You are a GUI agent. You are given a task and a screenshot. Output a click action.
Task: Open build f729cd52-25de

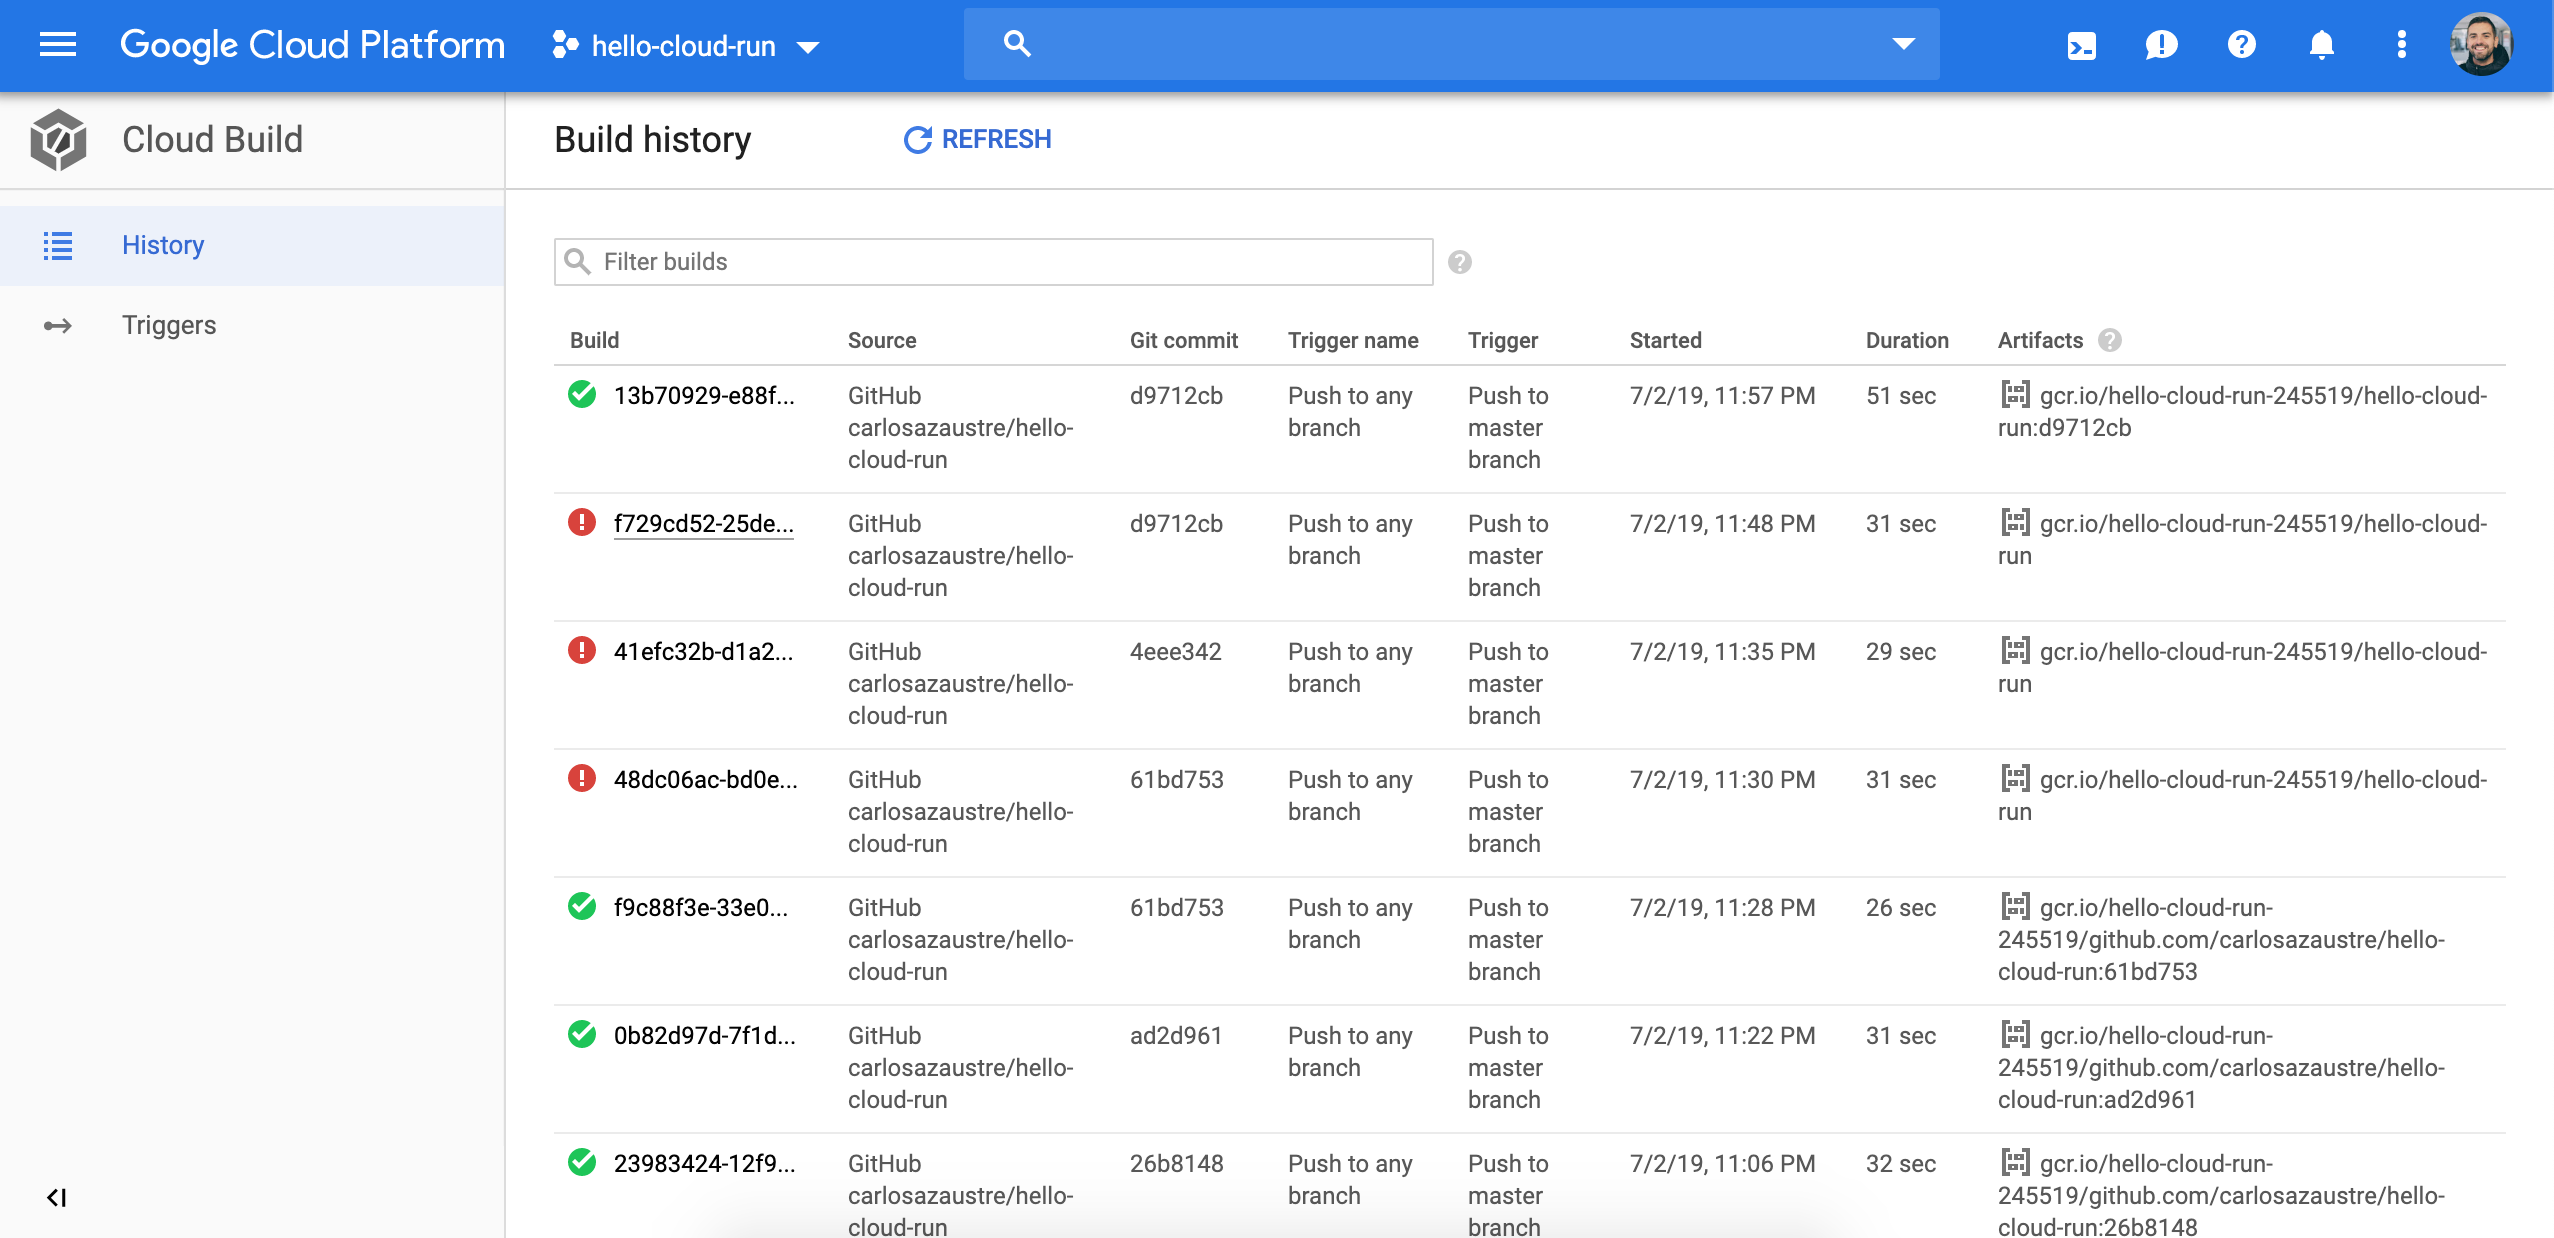click(x=704, y=524)
